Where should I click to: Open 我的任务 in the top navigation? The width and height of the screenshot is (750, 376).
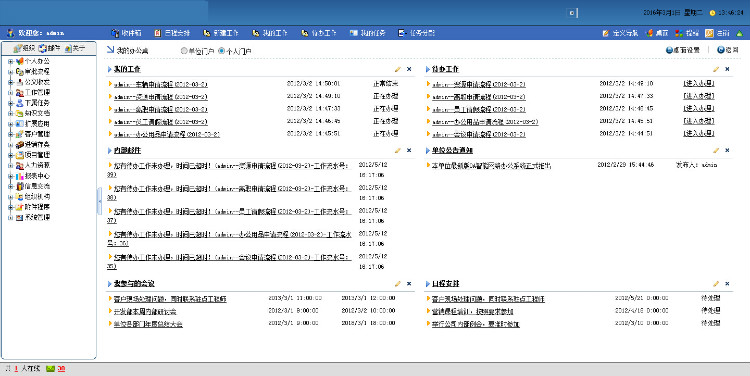[368, 33]
